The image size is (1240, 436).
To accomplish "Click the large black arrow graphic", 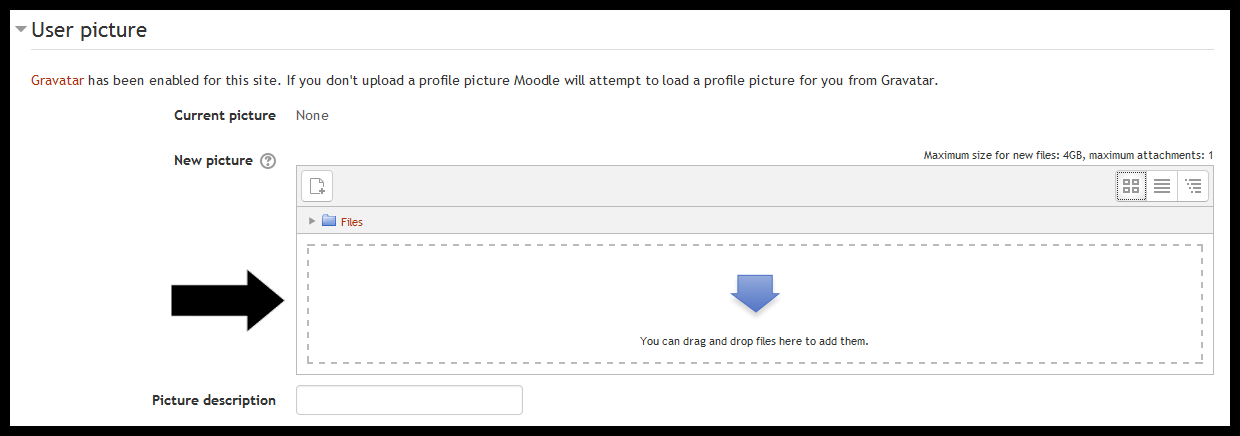I will [x=229, y=300].
